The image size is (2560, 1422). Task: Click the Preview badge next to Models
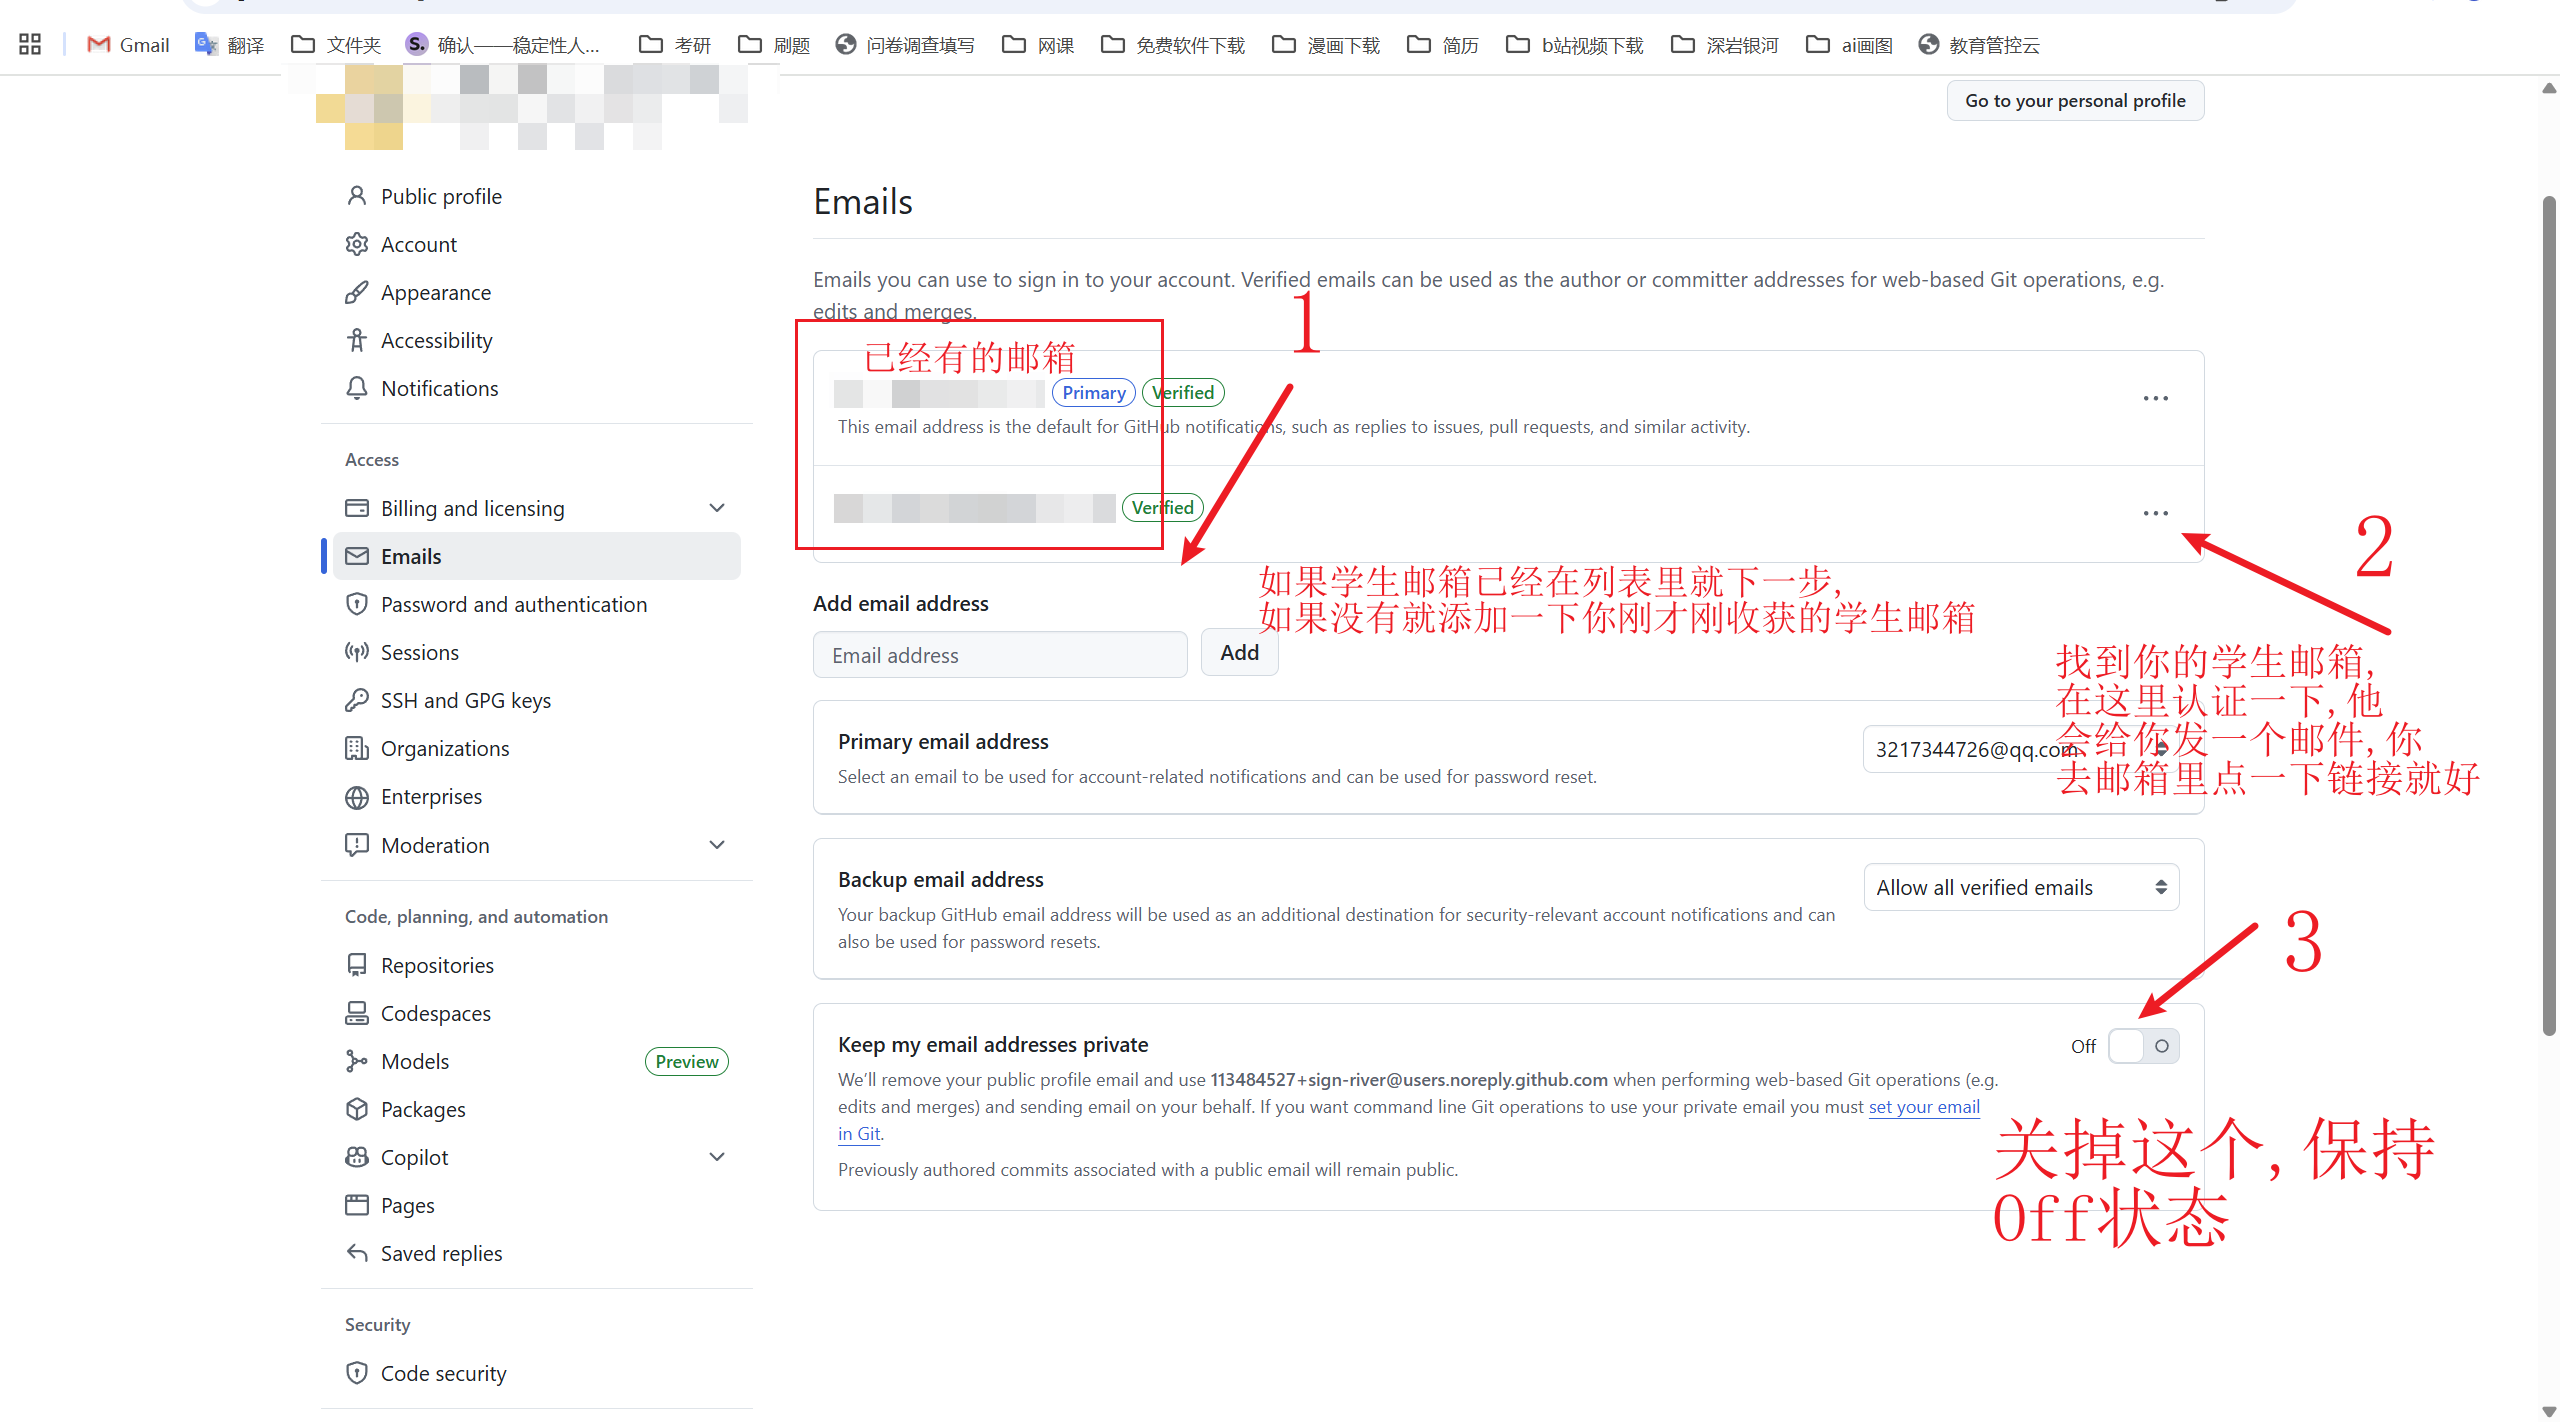(x=687, y=1061)
